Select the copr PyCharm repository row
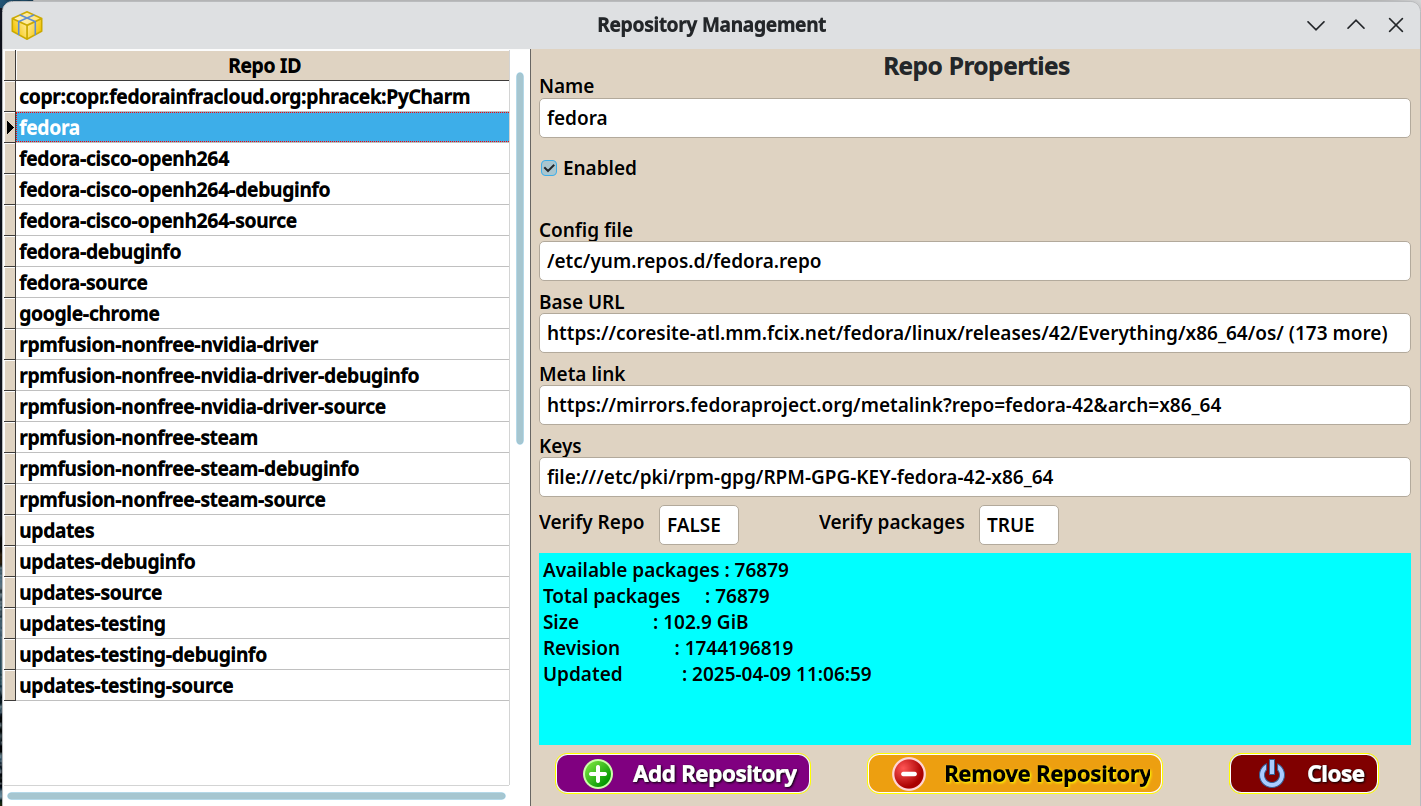Image resolution: width=1421 pixels, height=806 pixels. [x=263, y=97]
